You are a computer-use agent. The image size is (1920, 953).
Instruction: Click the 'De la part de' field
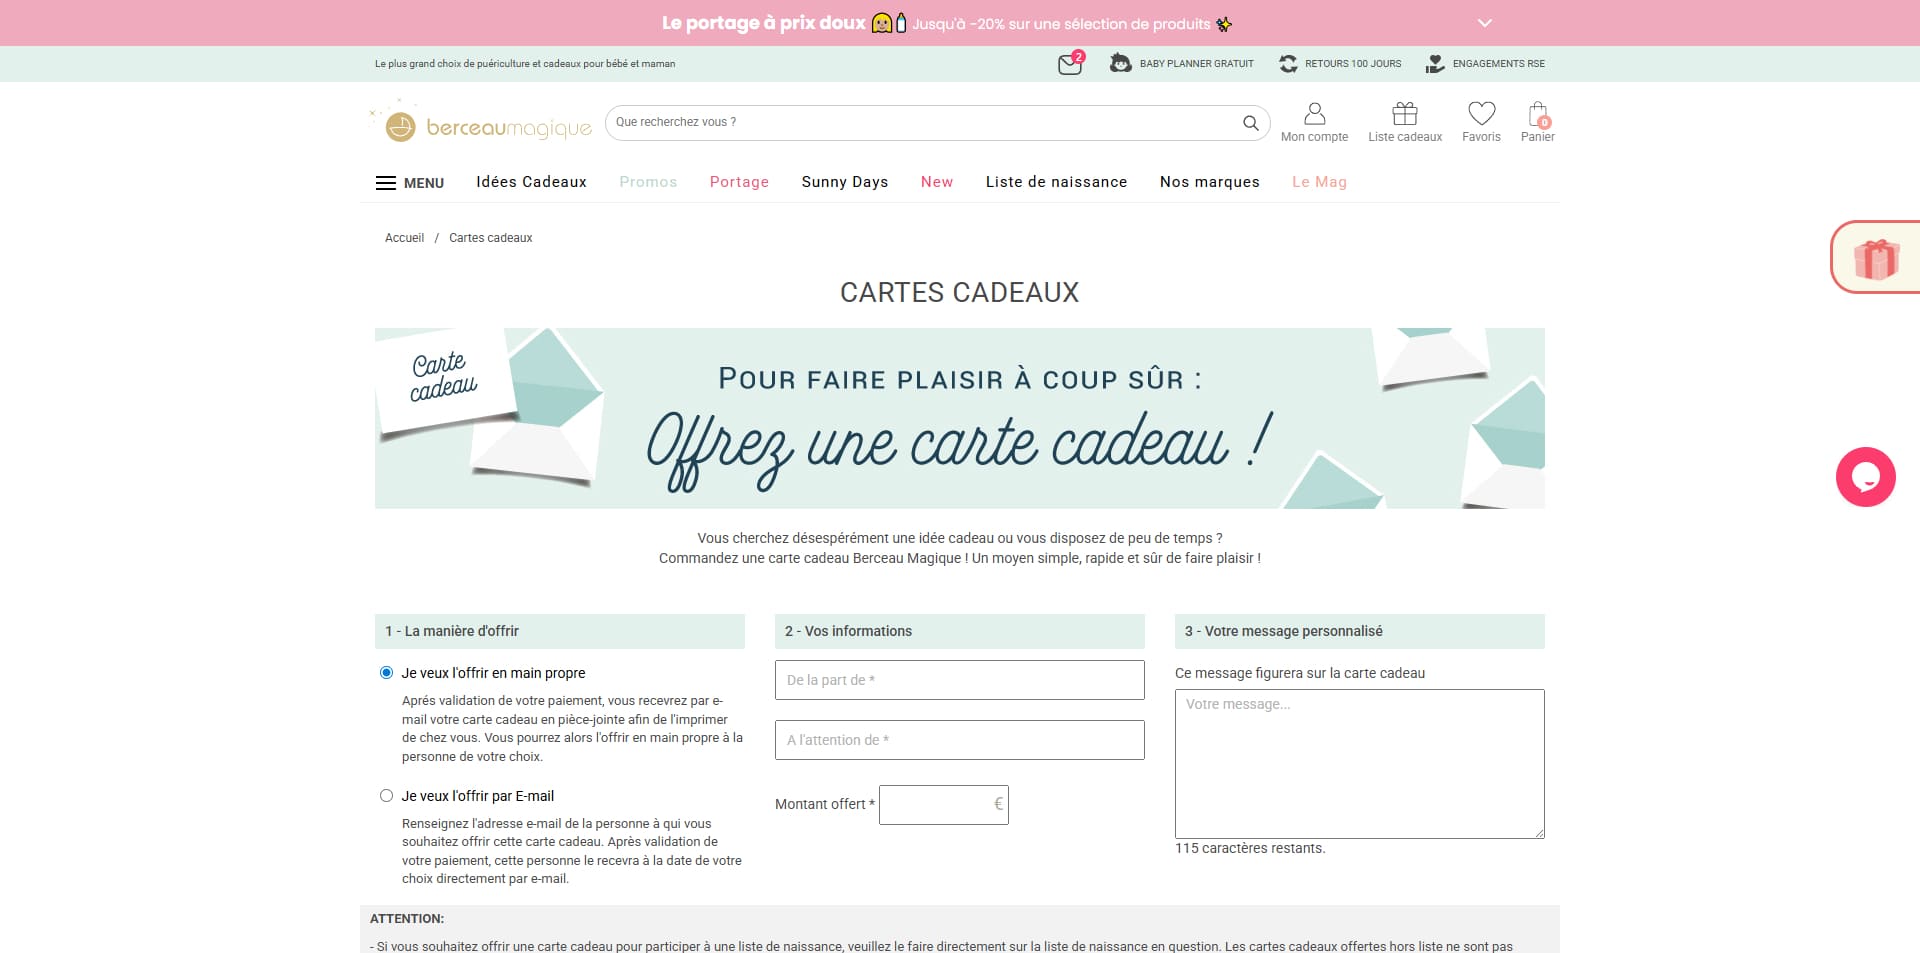coord(959,680)
